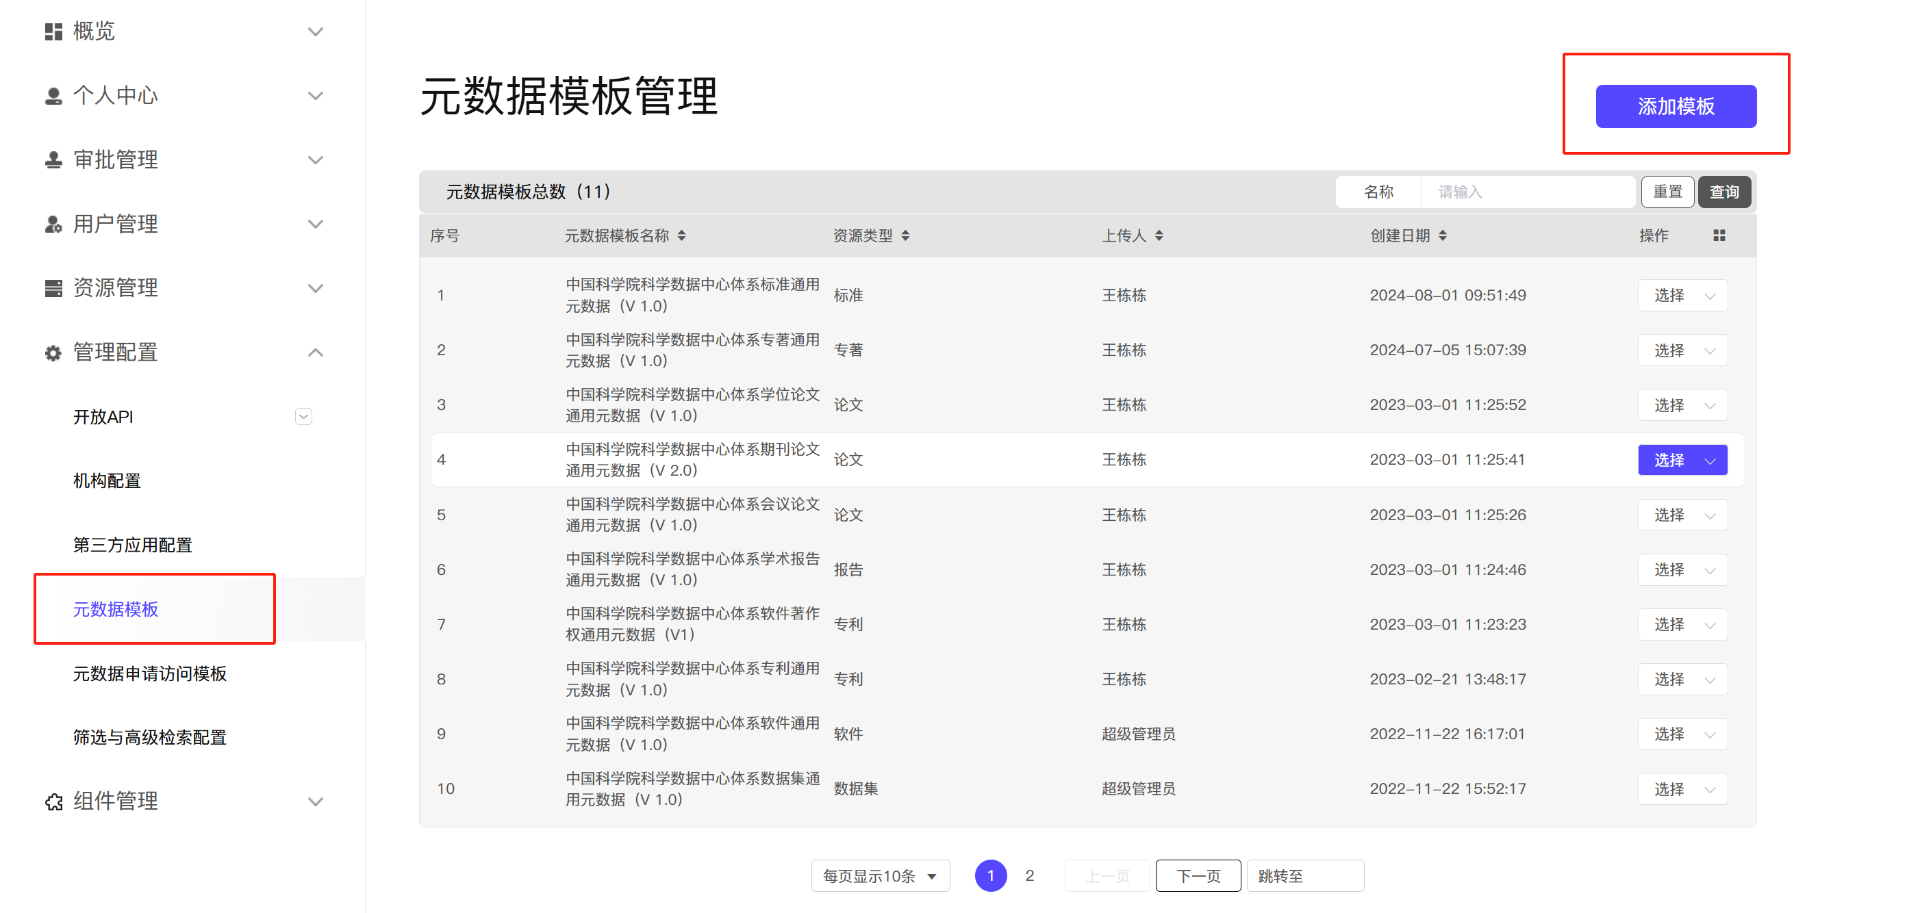
Task: Open 筛选与高级检索配置 menu item
Action: pos(150,738)
